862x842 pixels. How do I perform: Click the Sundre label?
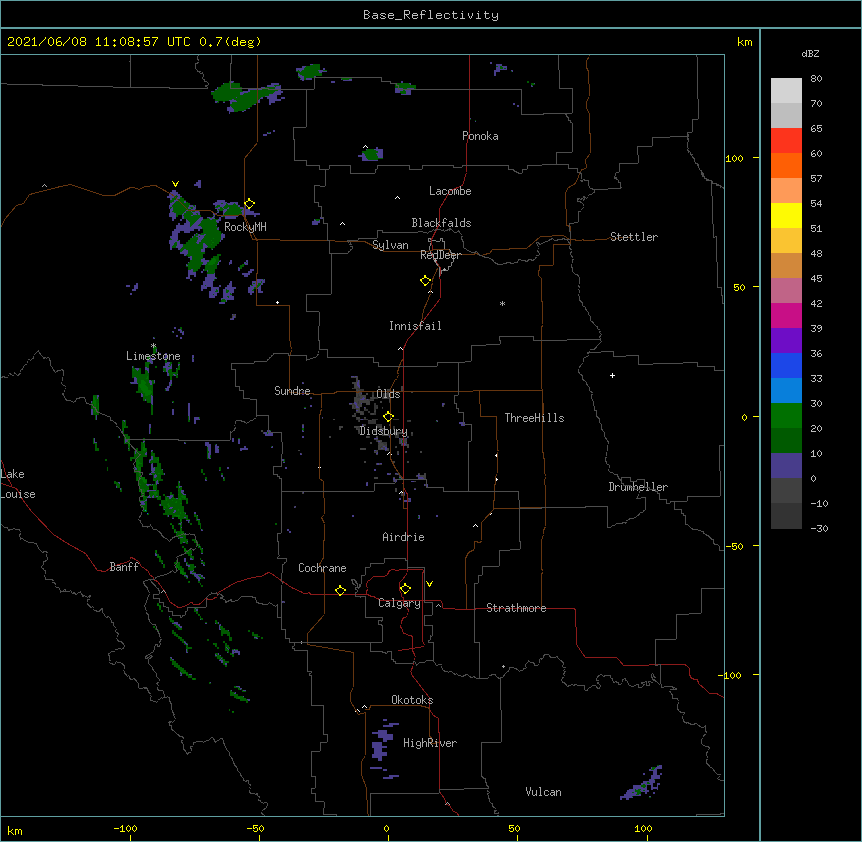[x=292, y=391]
